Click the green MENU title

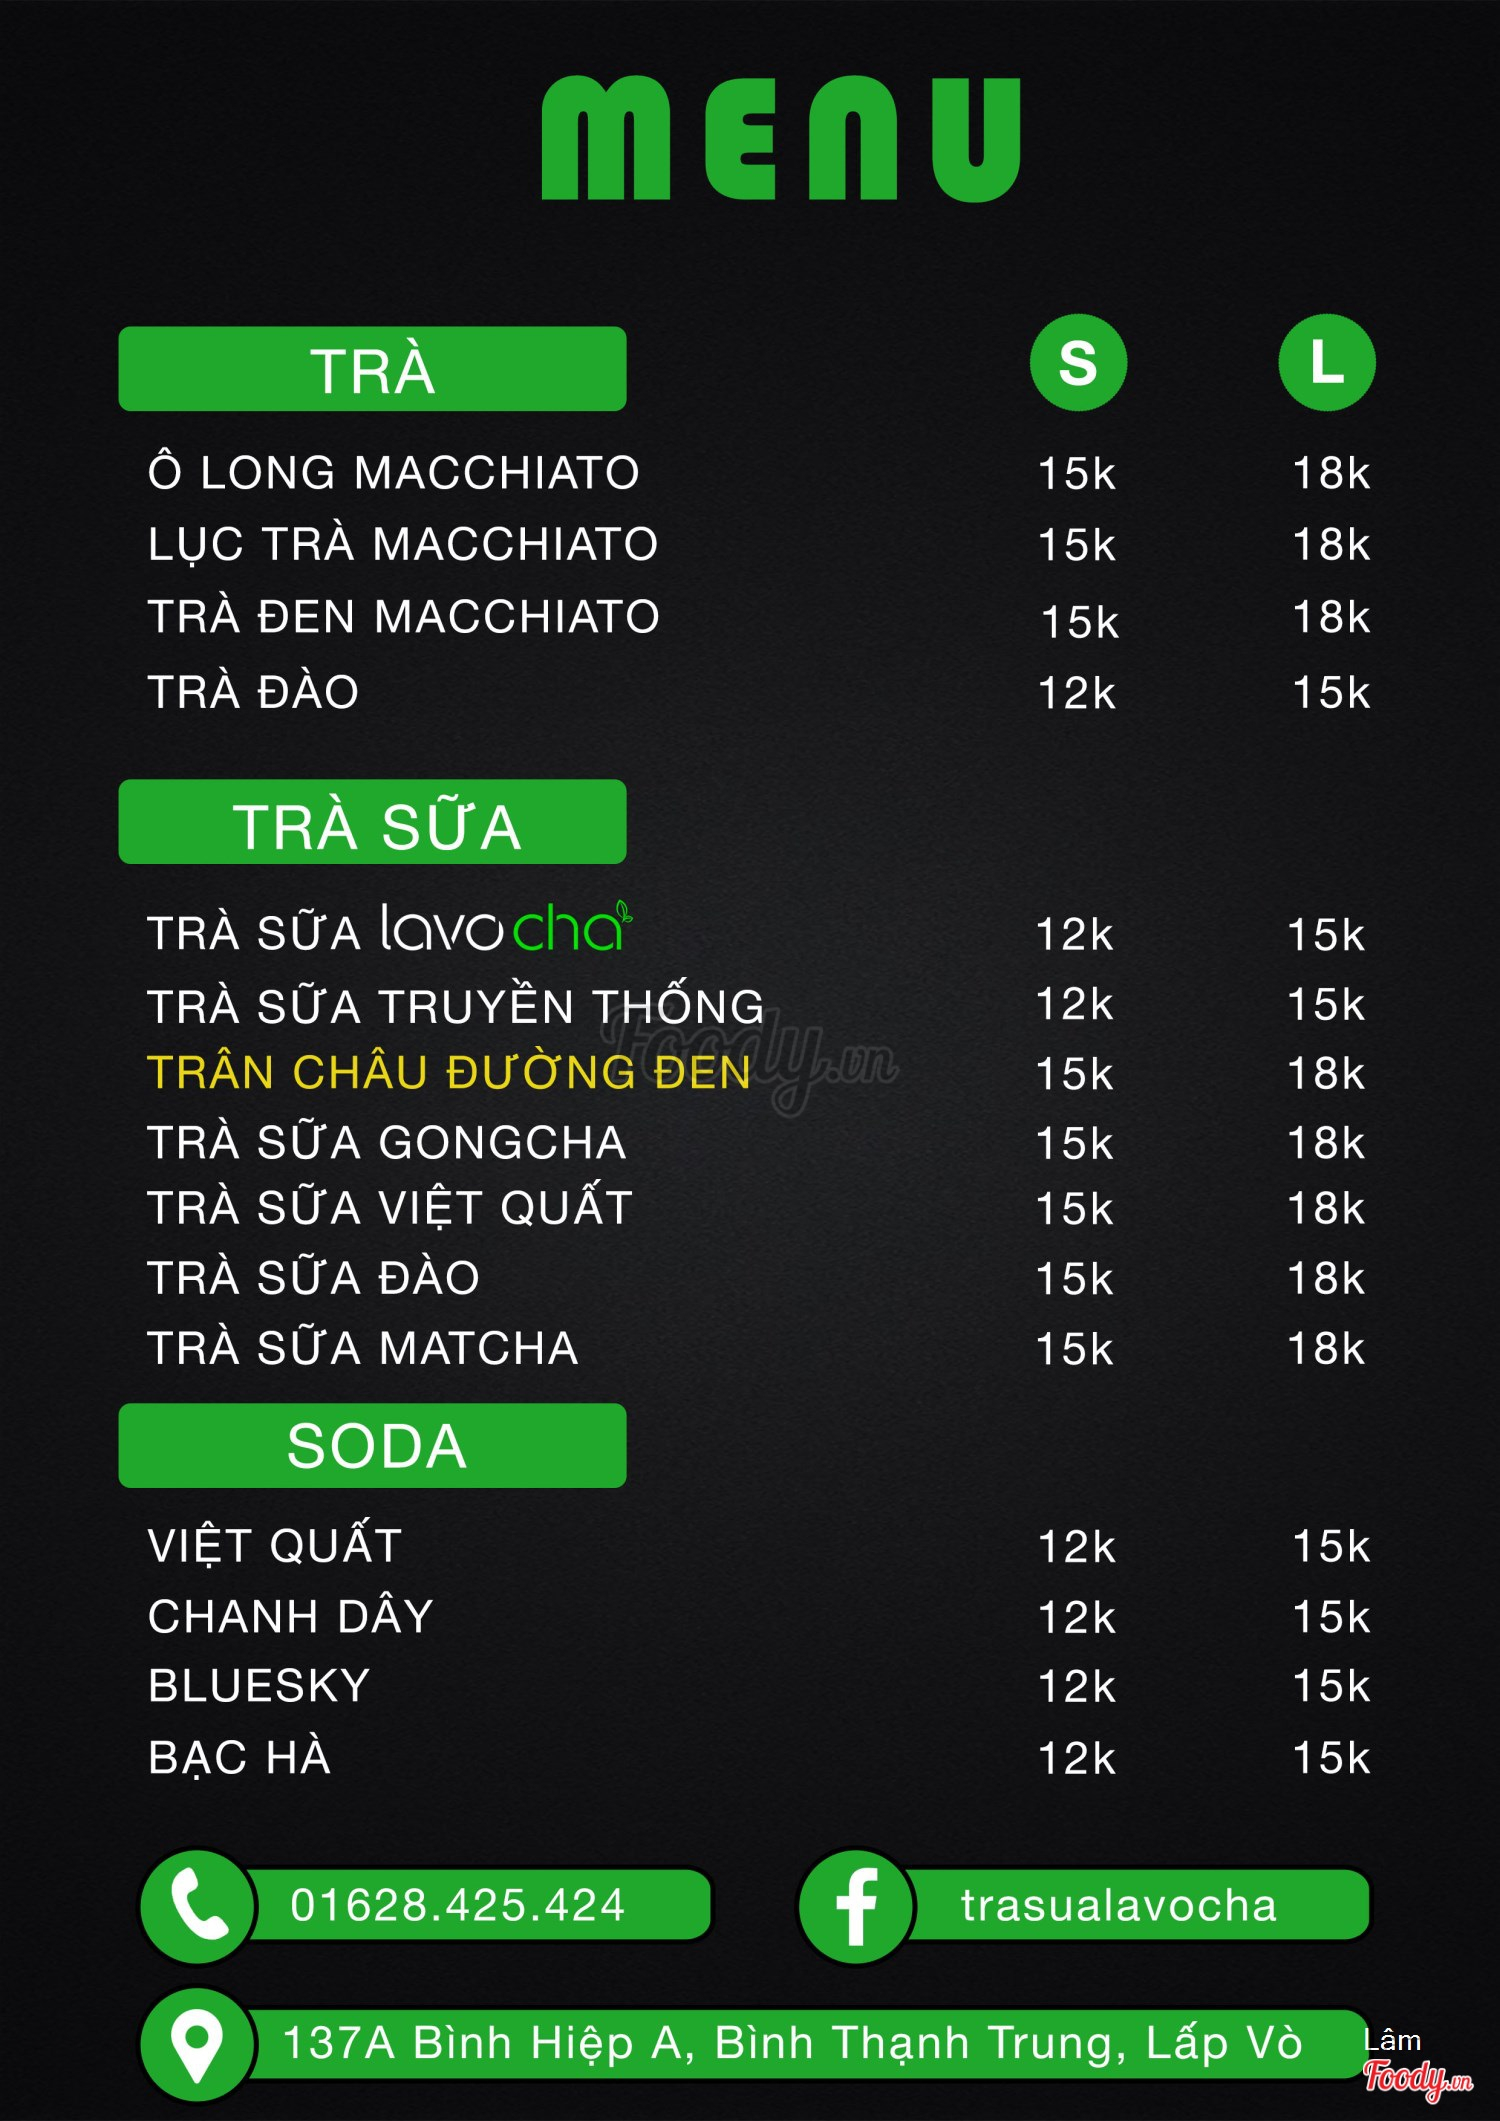(x=780, y=140)
